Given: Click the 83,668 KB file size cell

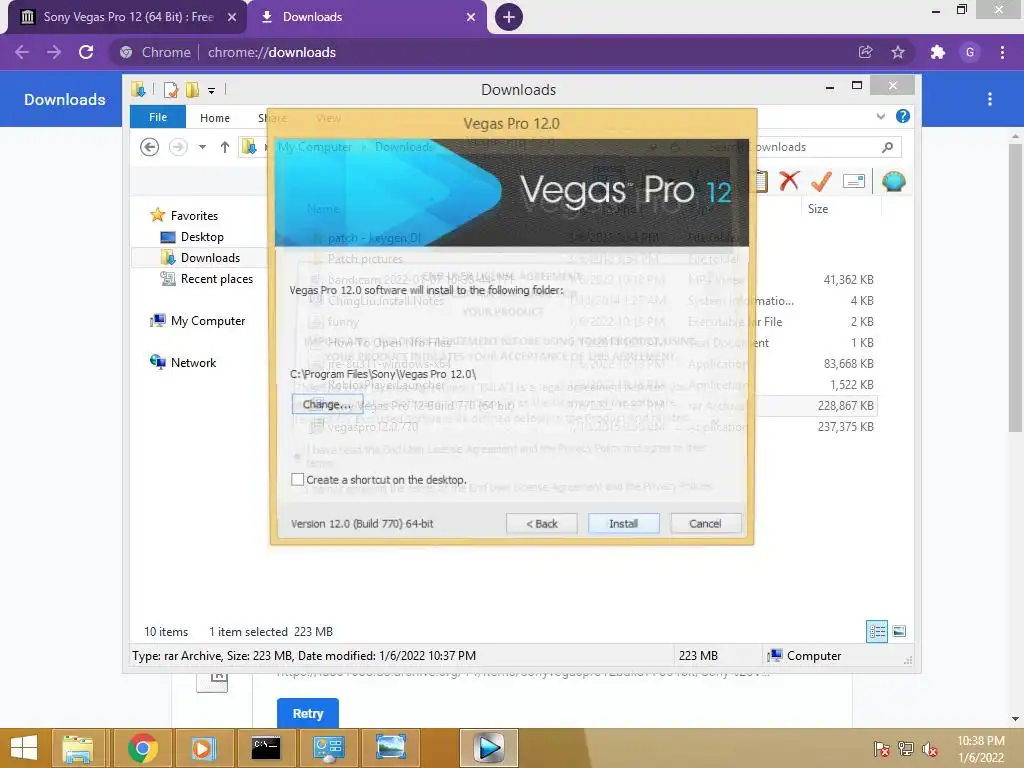Looking at the screenshot, I should click(x=848, y=364).
